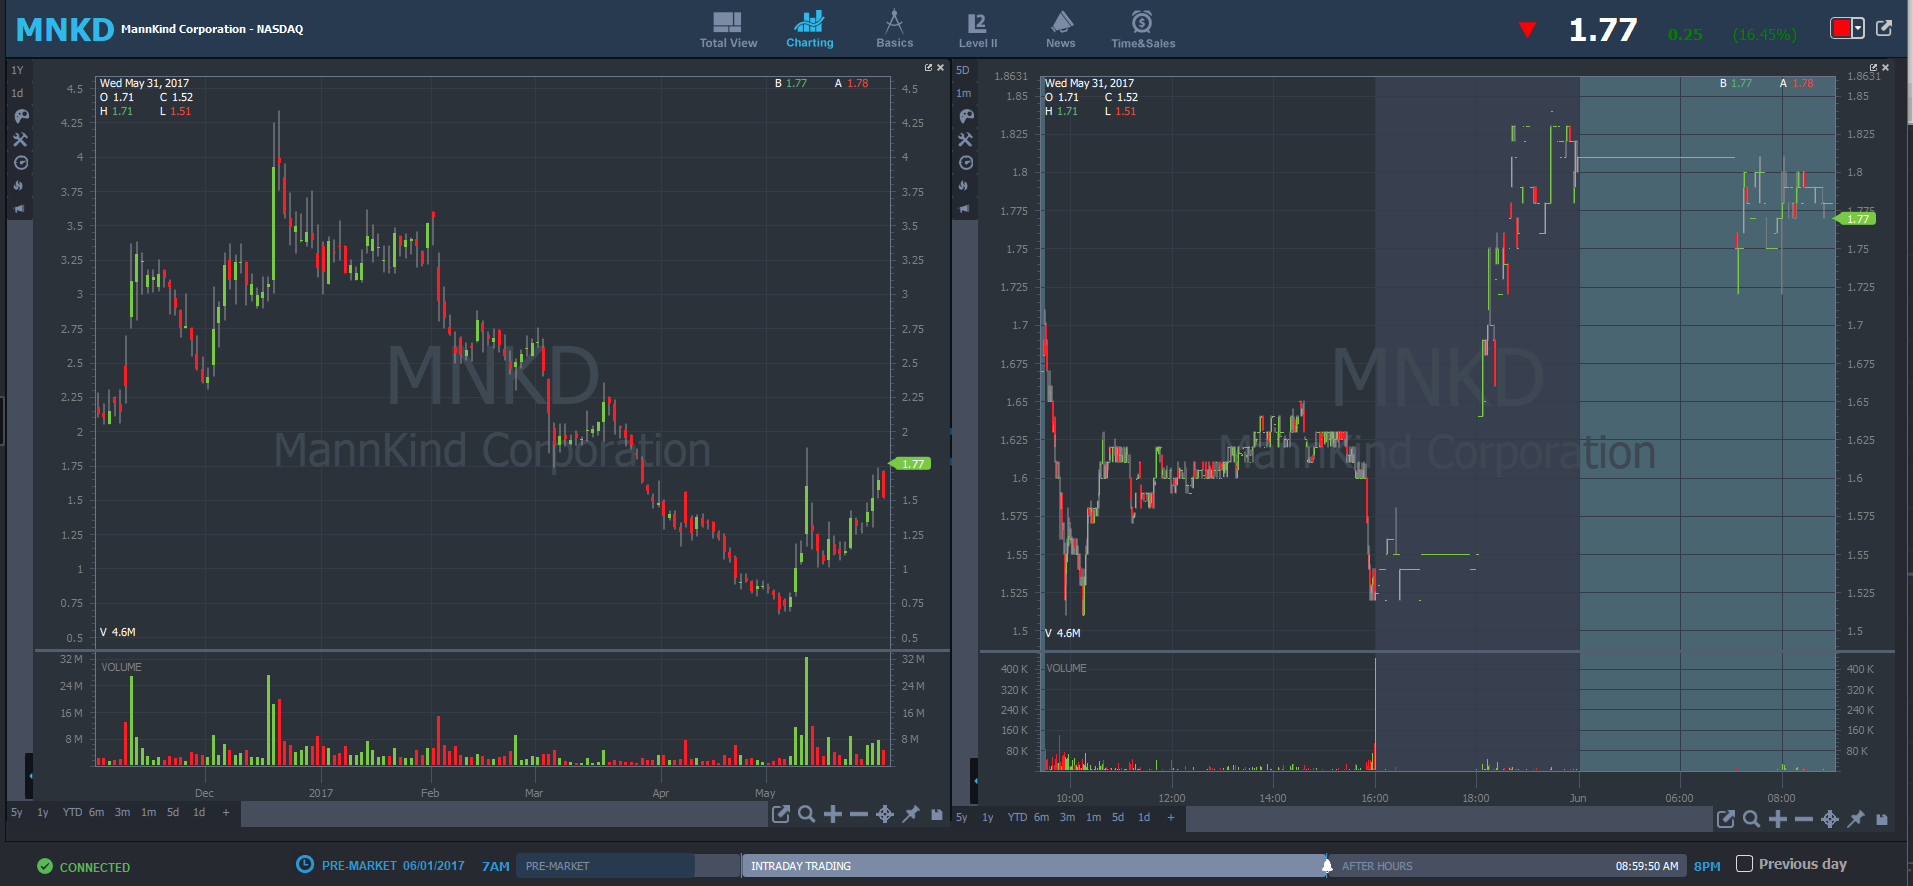
Task: Open the red color picker dropdown in header
Action: [1847, 28]
